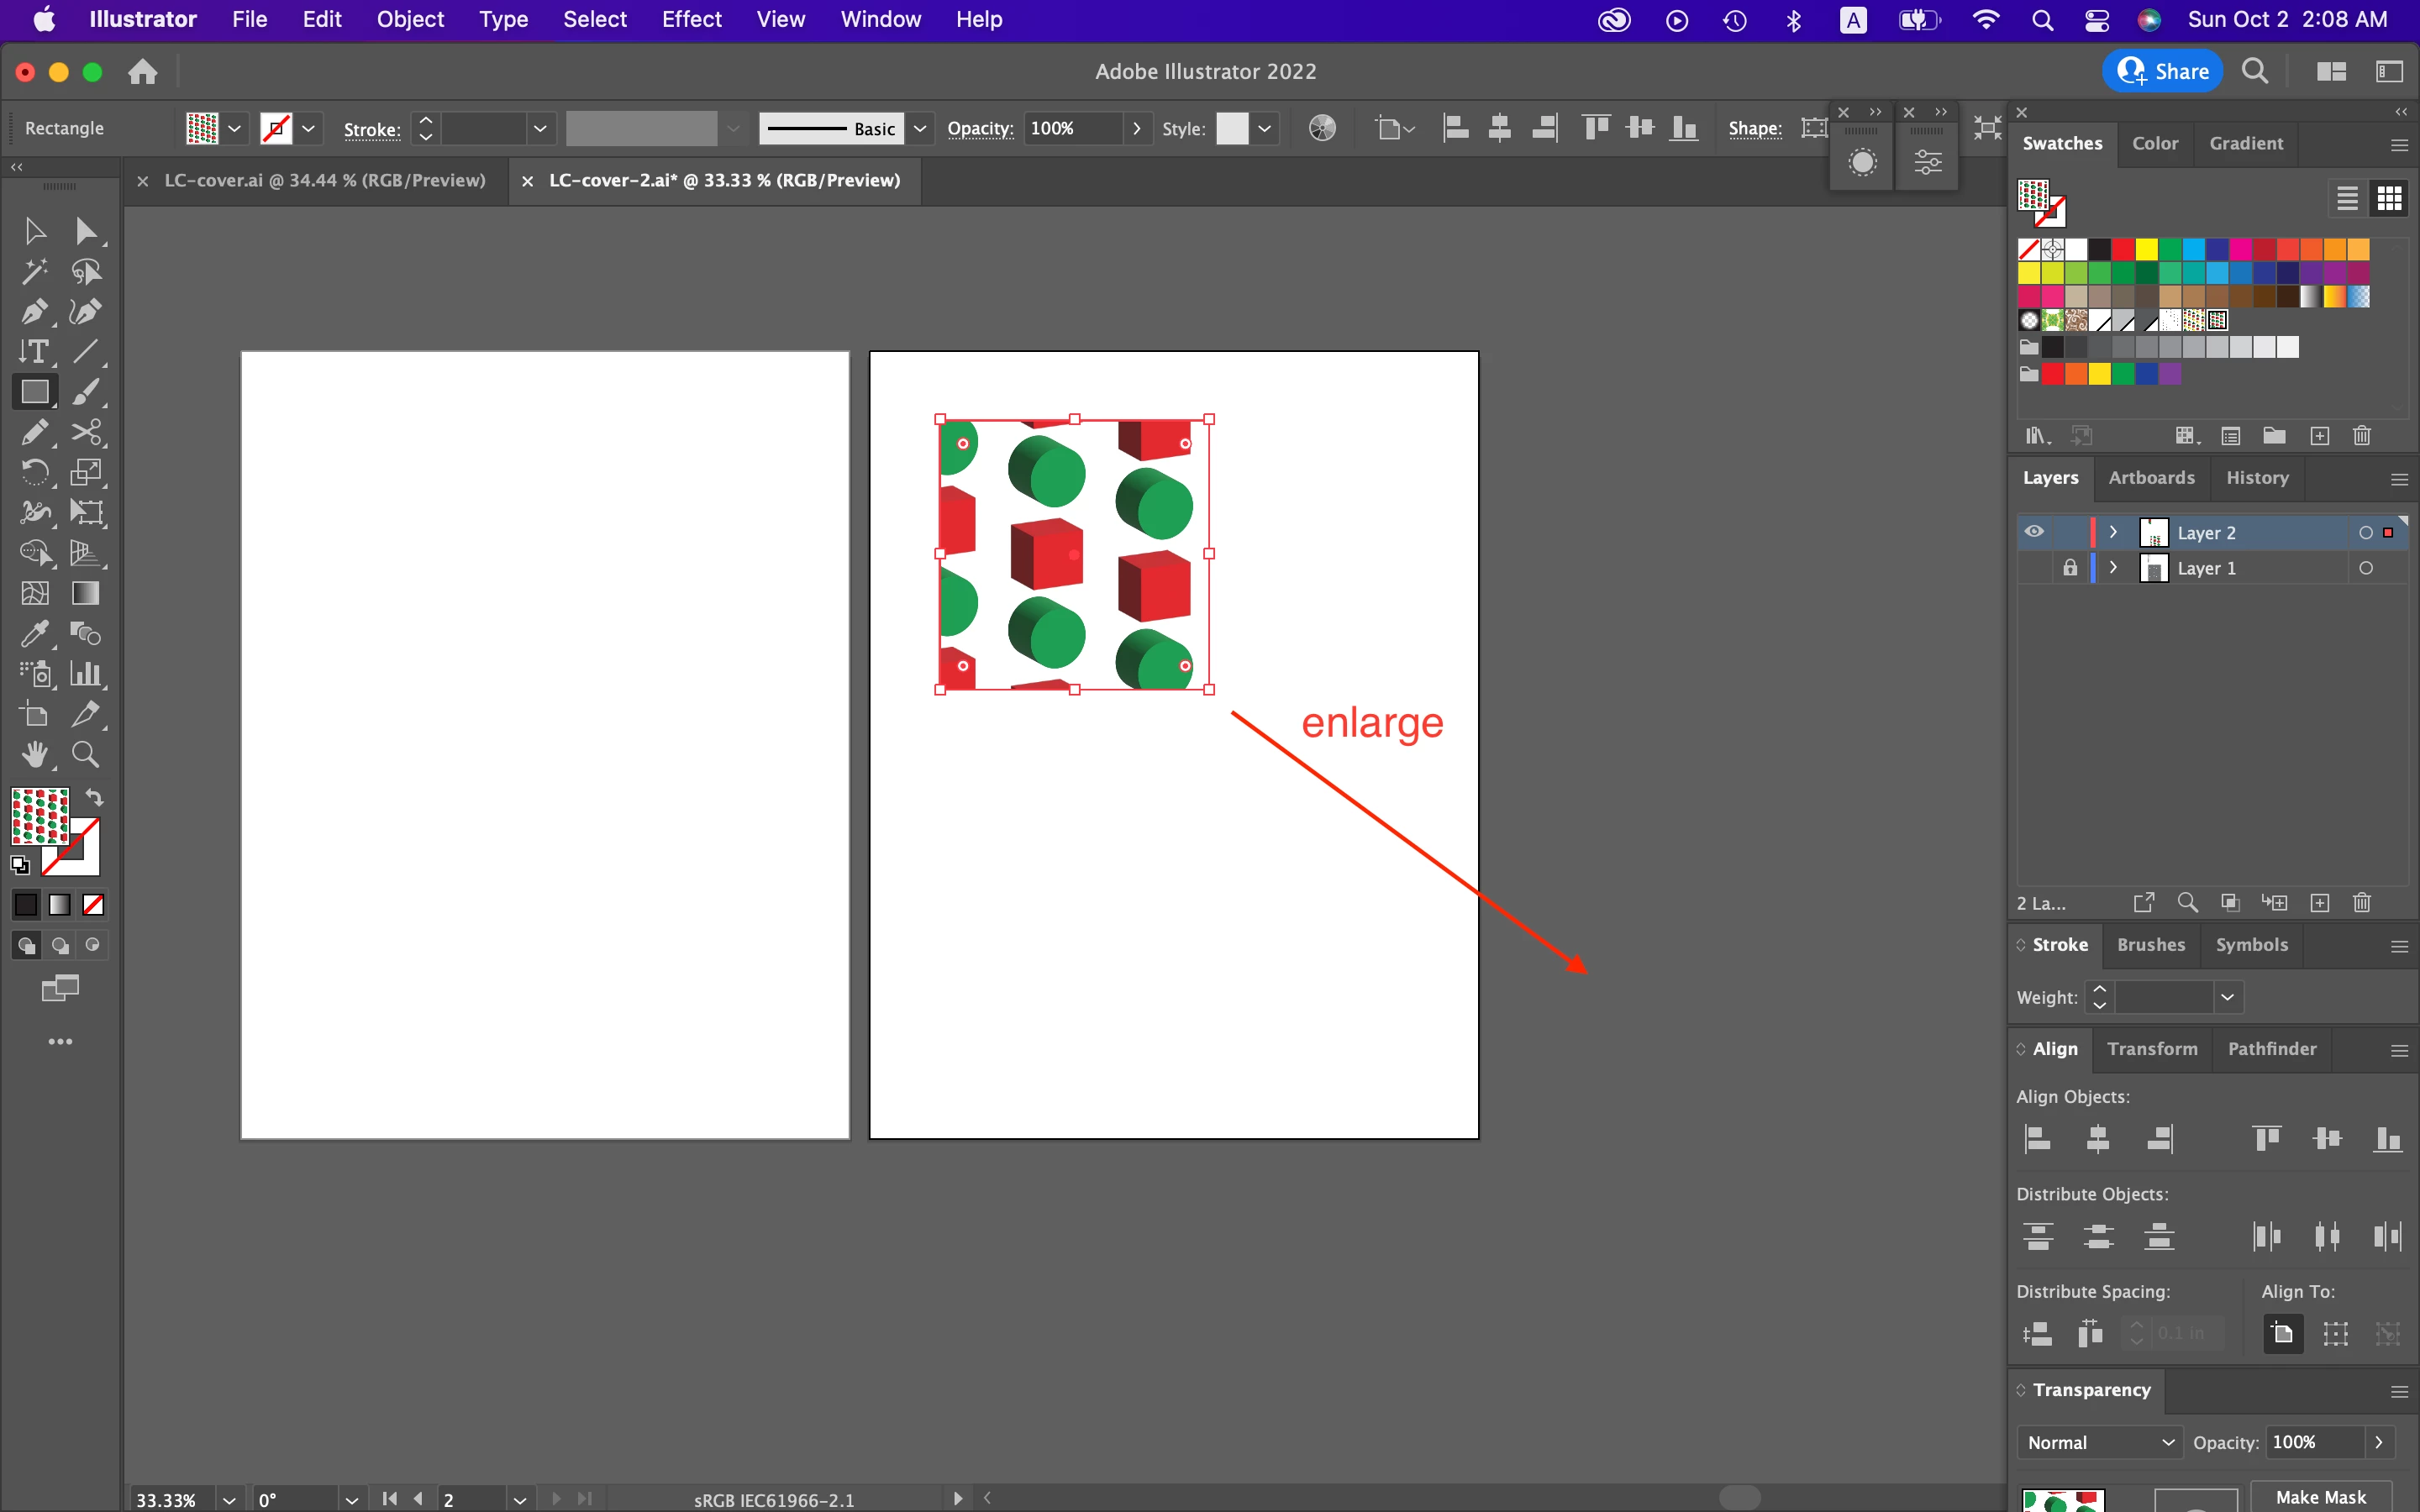Switch swatches to list view
Viewport: 2420px width, 1512px height.
(2347, 198)
